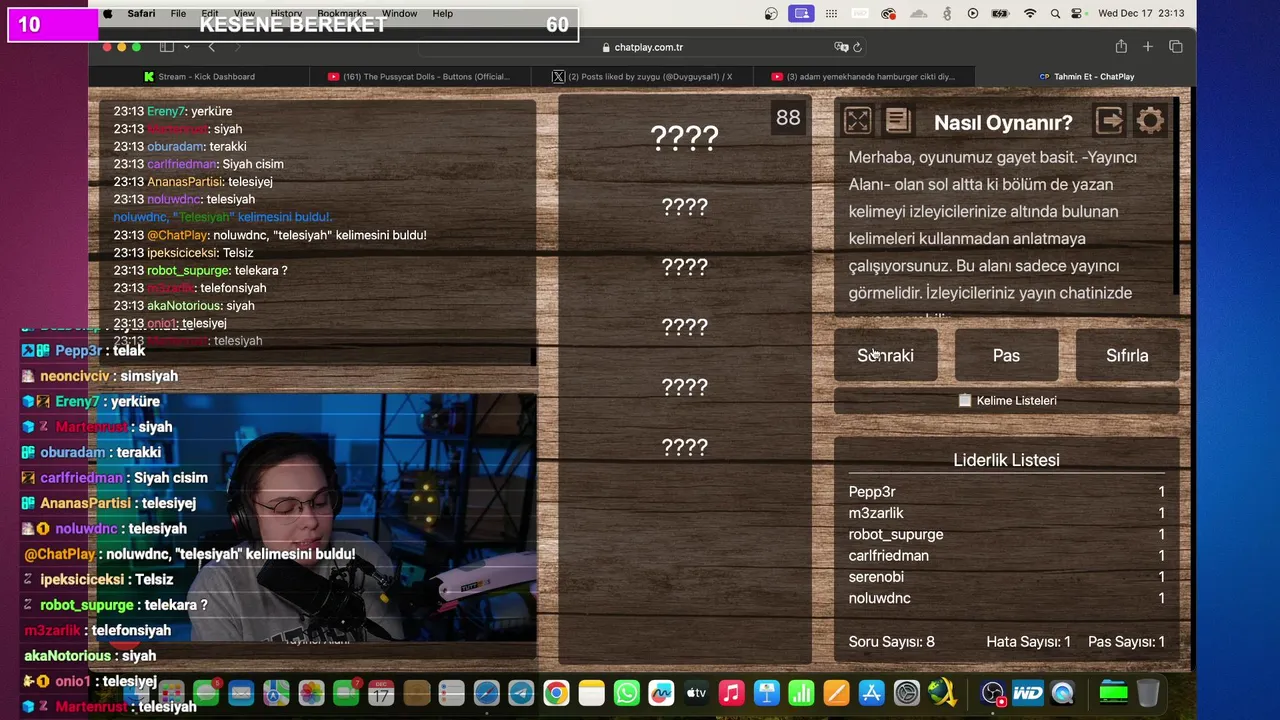
Task: Click the ipeksiciceksi: Telsiz chat message
Action: point(183,252)
